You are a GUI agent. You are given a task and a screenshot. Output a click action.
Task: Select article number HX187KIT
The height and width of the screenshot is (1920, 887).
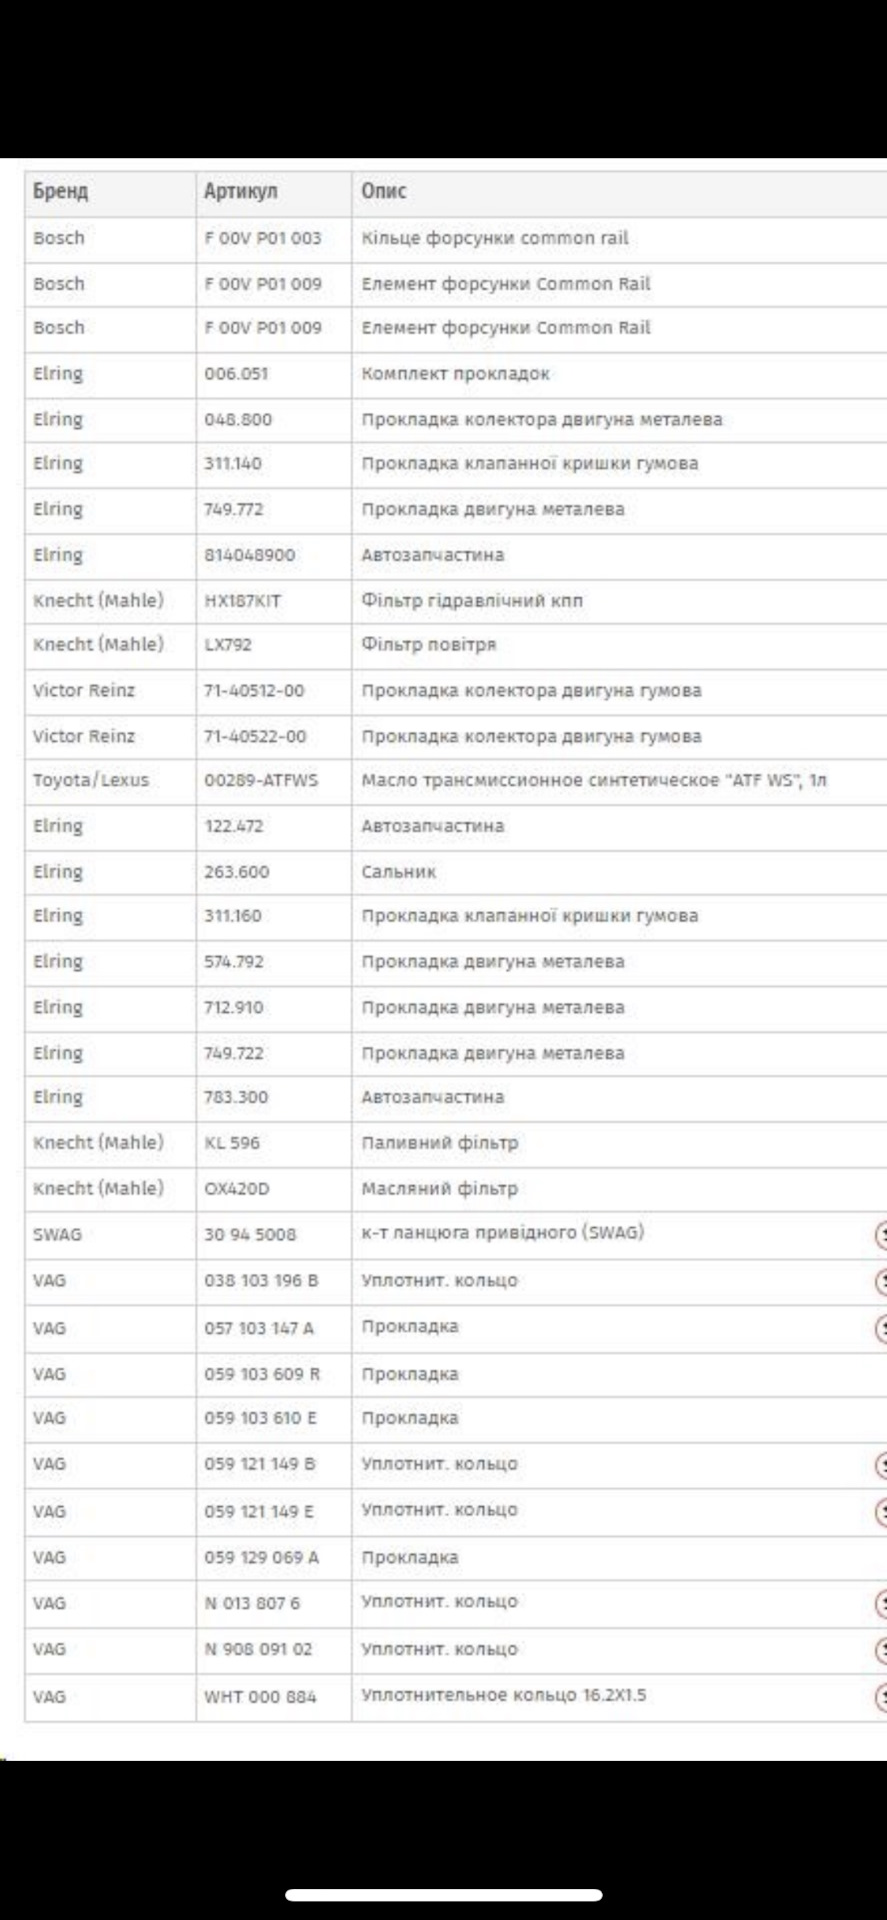(x=242, y=601)
